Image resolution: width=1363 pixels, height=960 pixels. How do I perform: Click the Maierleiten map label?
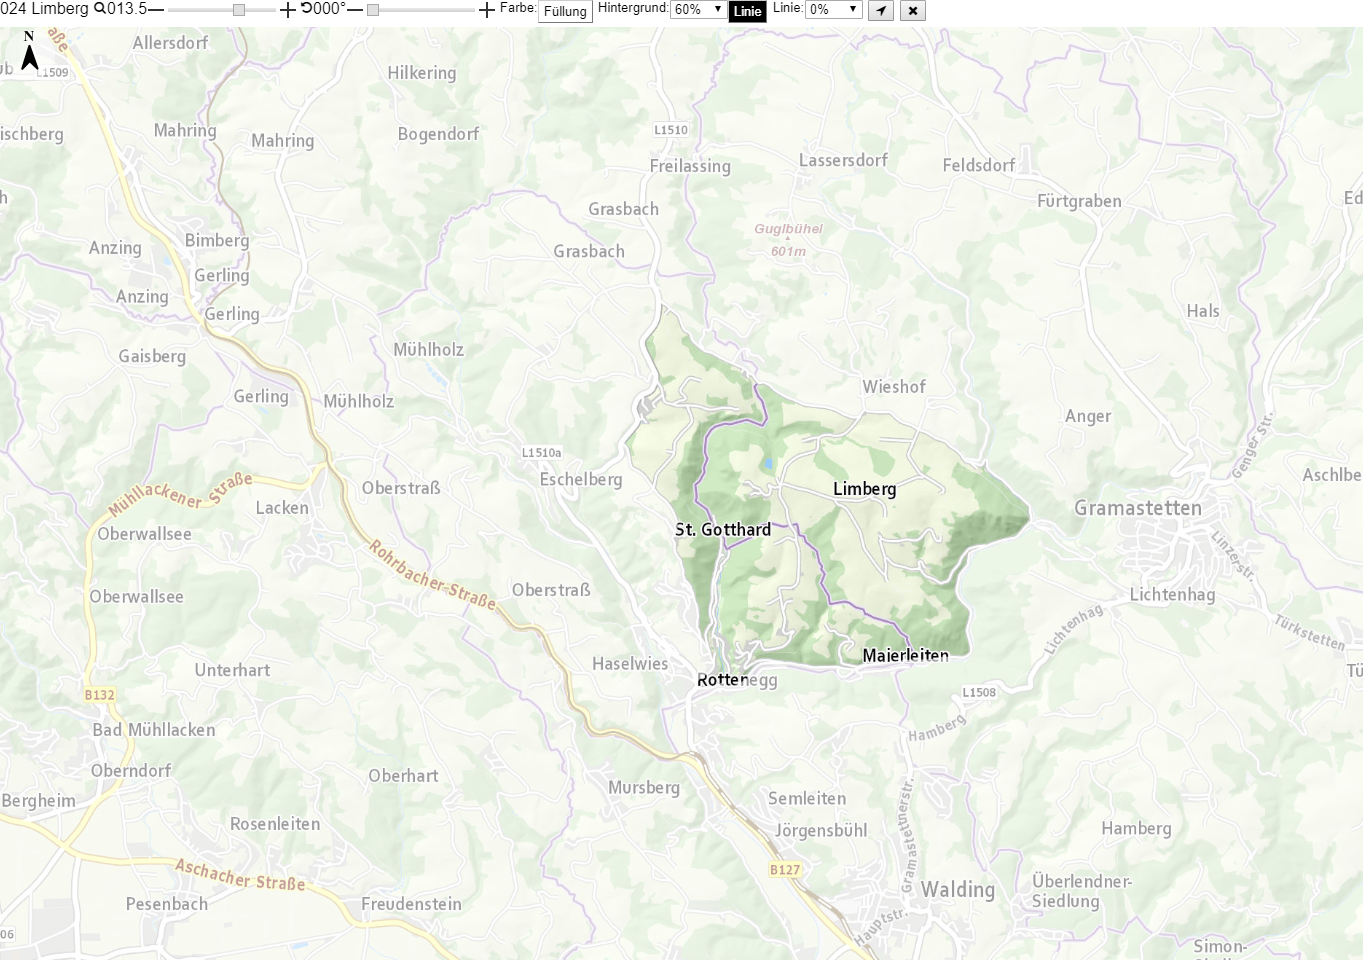pyautogui.click(x=906, y=655)
